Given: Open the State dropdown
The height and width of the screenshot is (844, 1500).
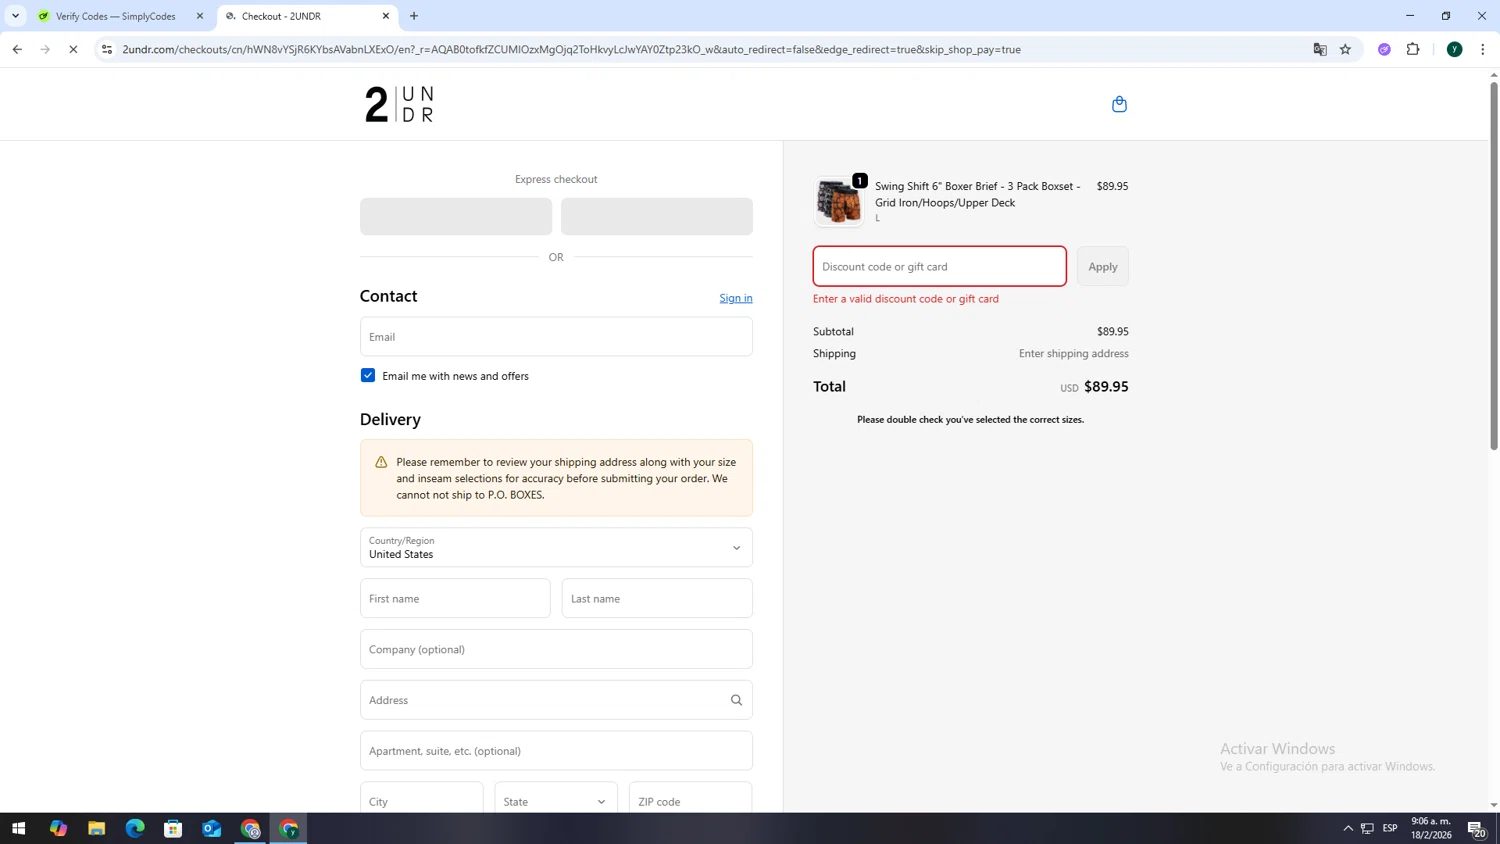Looking at the screenshot, I should pos(556,801).
